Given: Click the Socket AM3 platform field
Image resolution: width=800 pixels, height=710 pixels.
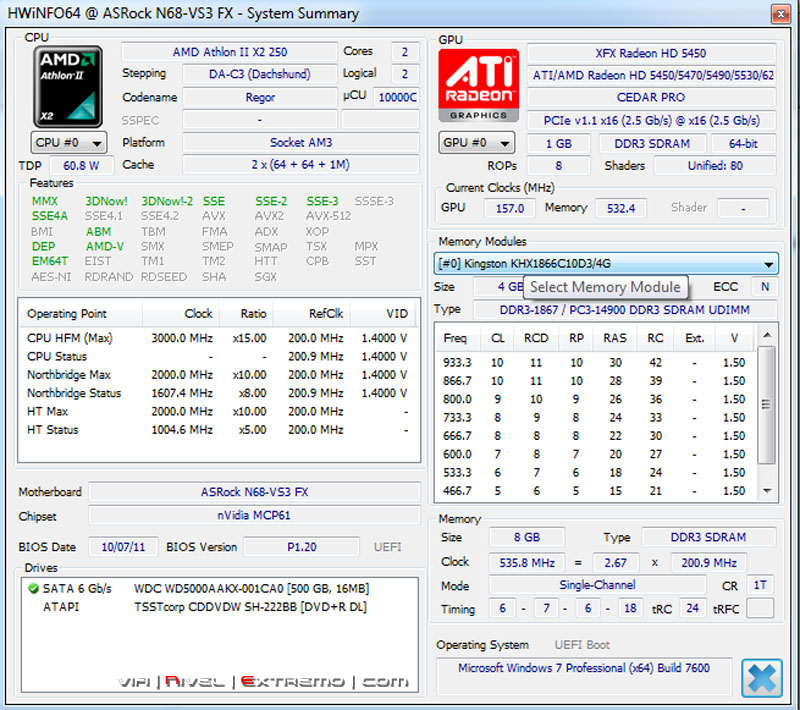Looking at the screenshot, I should pyautogui.click(x=301, y=142).
